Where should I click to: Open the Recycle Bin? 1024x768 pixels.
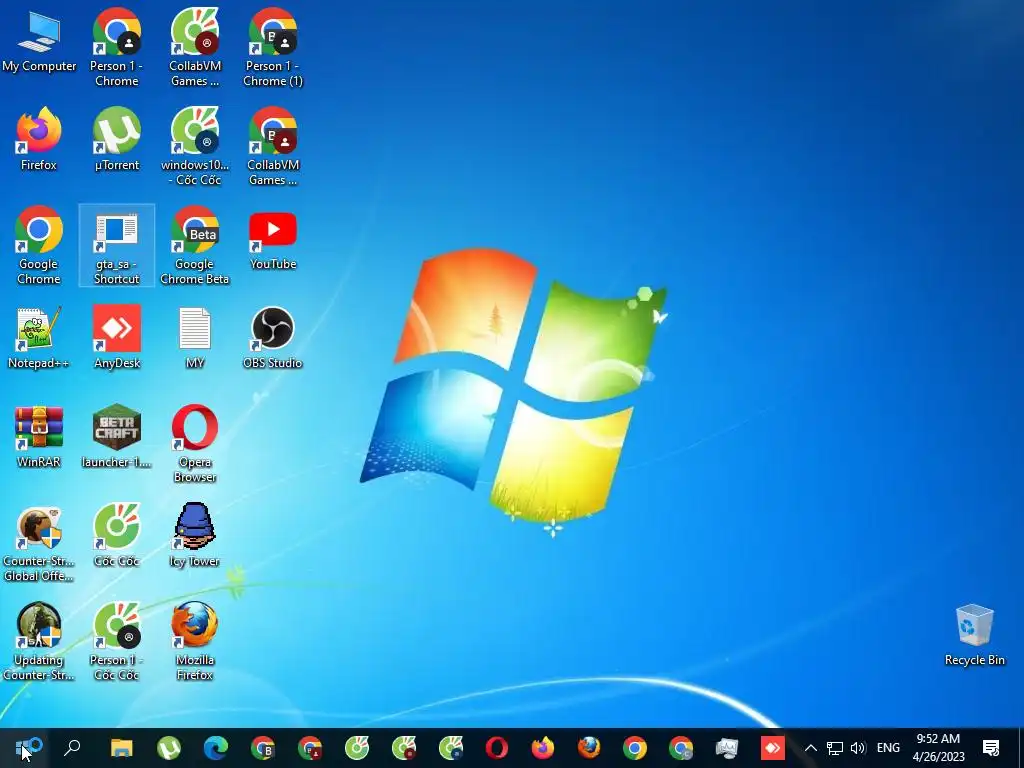[x=974, y=636]
